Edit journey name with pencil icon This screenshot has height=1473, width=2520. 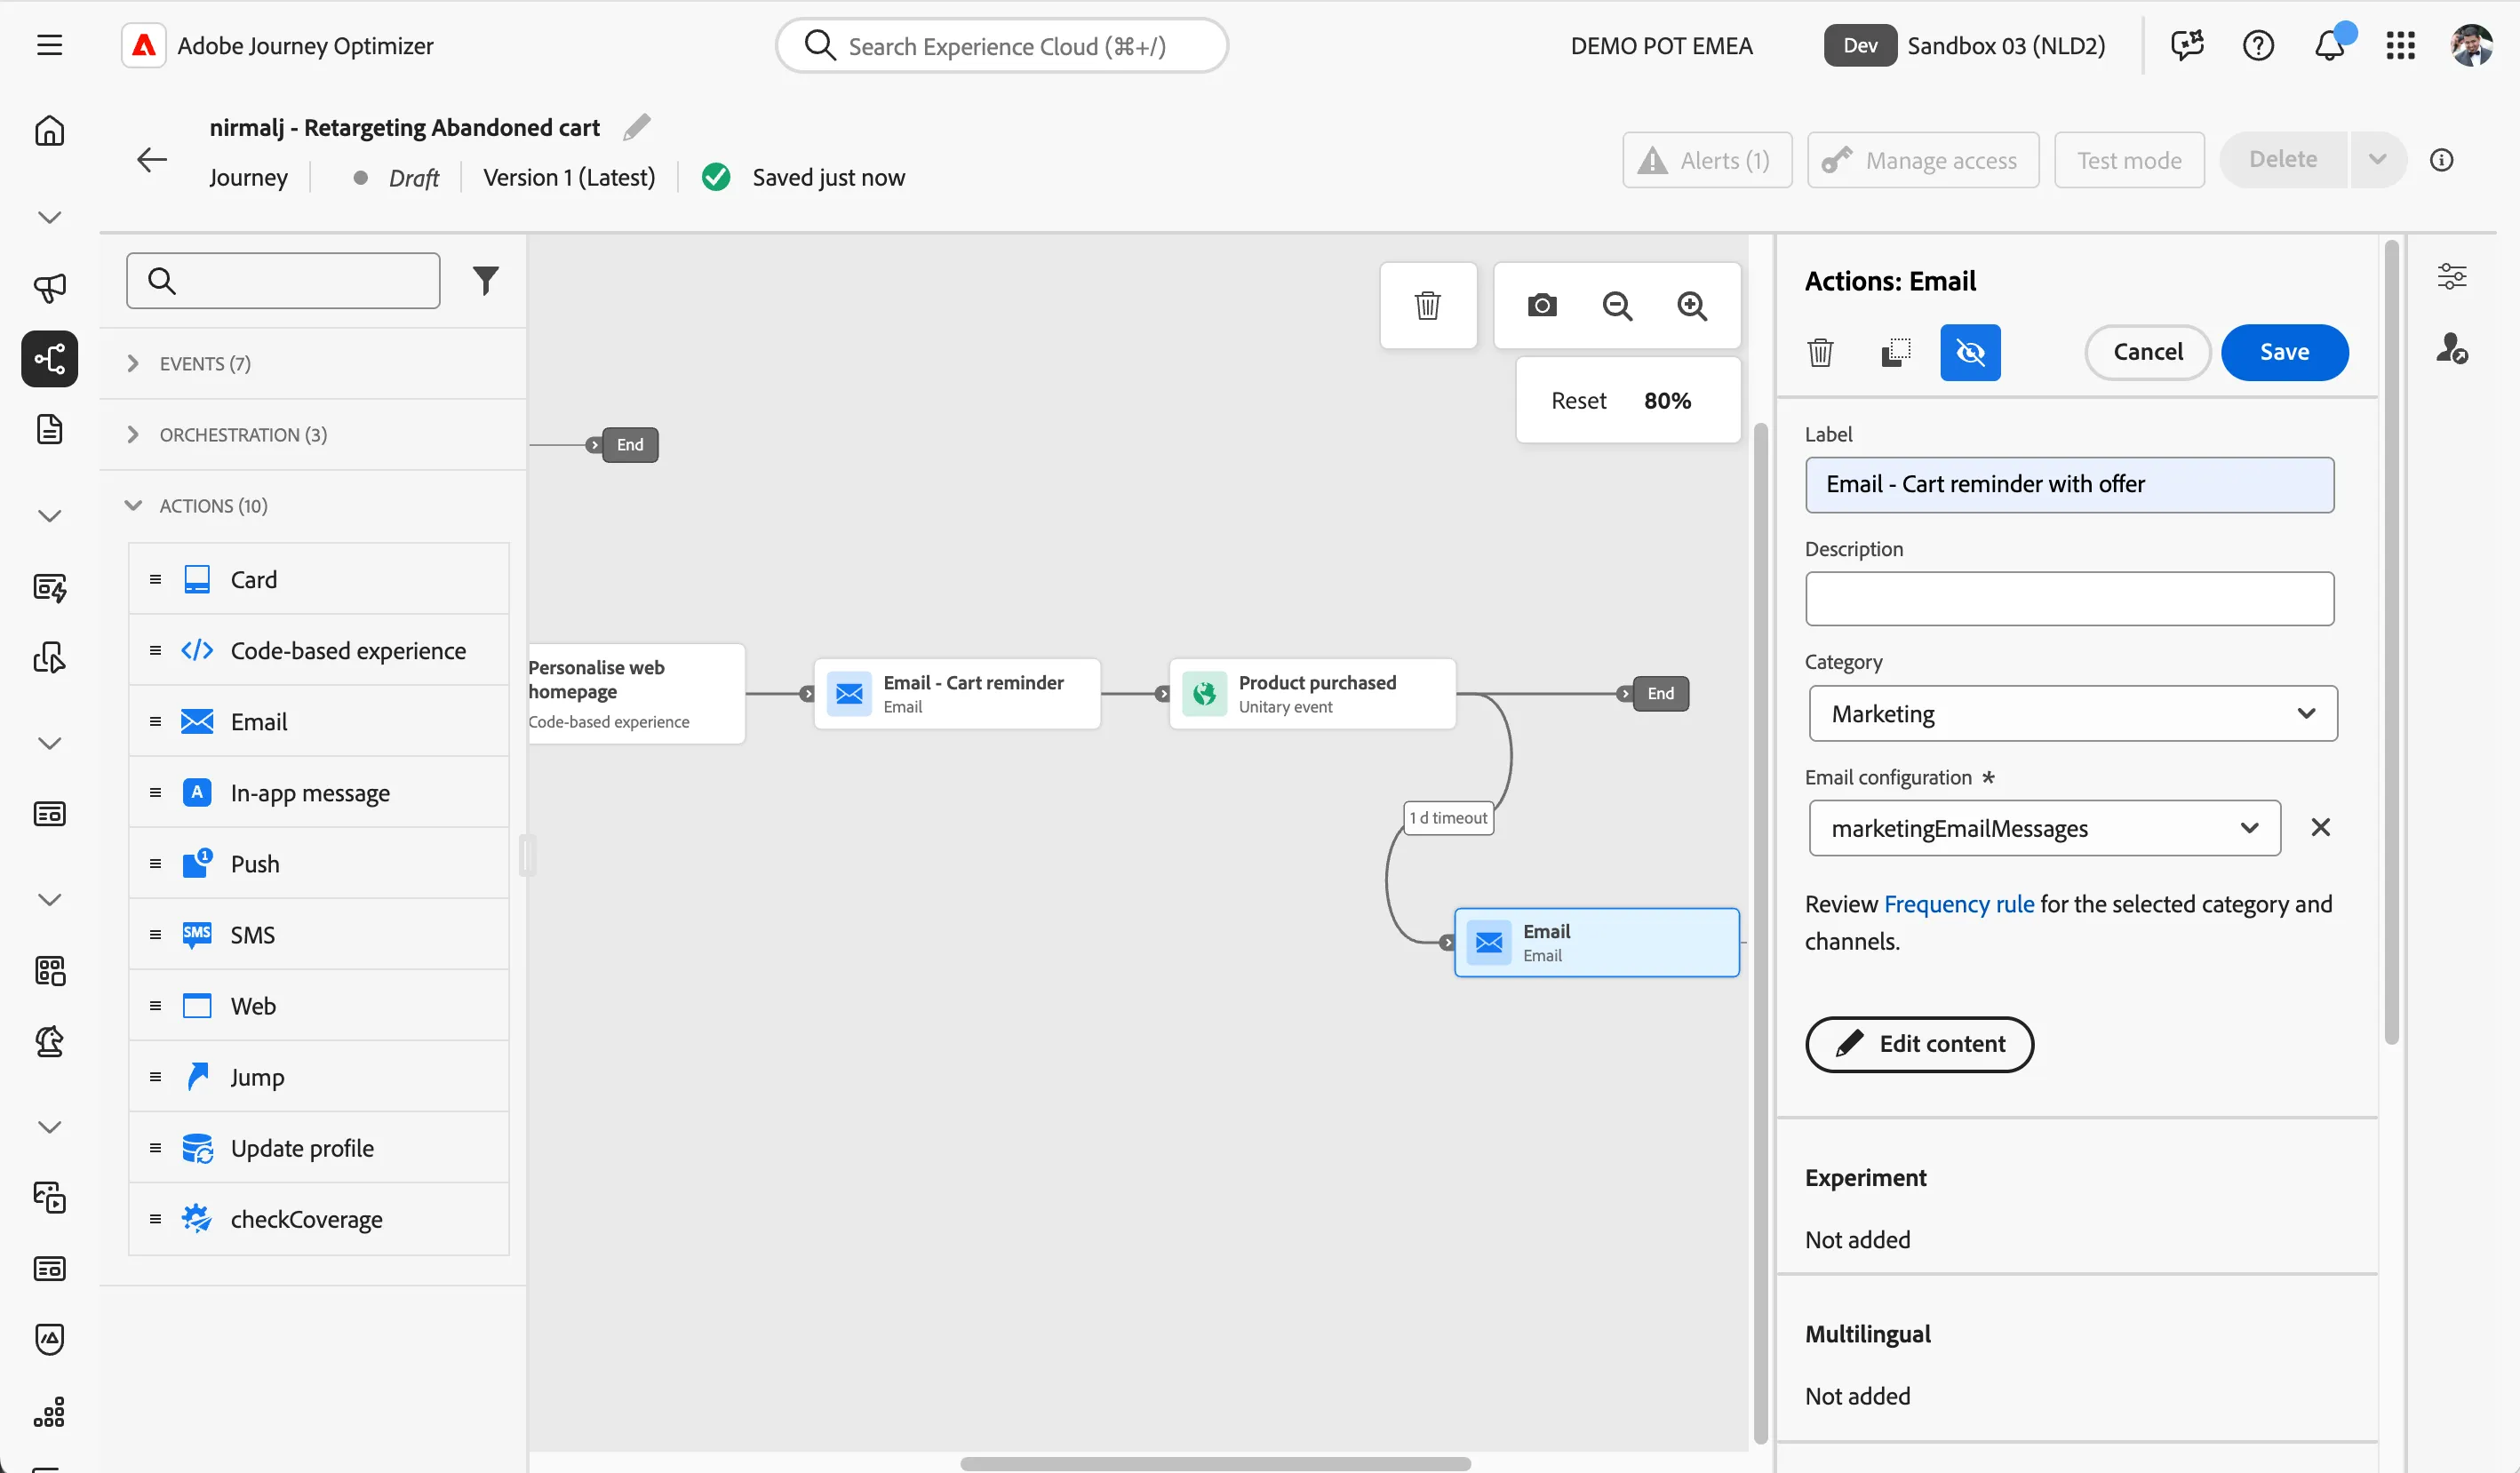[637, 127]
